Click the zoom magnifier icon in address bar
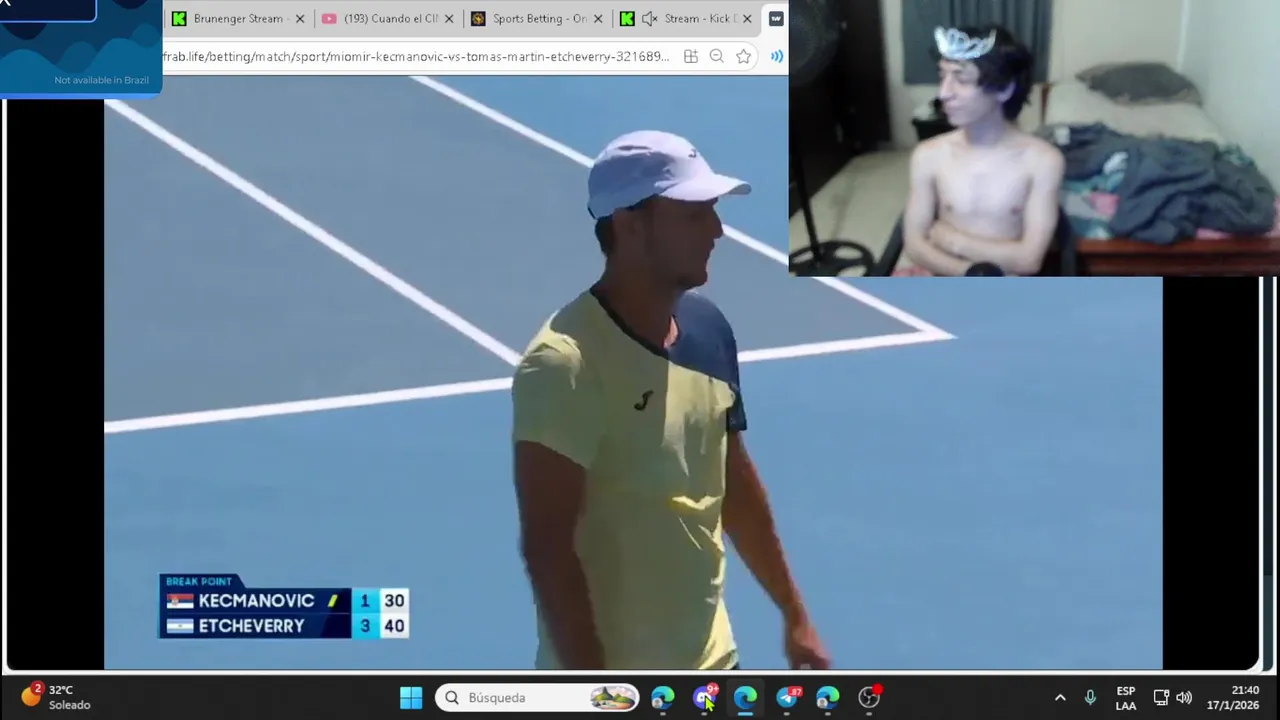Viewport: 1280px width, 720px height. 716,57
